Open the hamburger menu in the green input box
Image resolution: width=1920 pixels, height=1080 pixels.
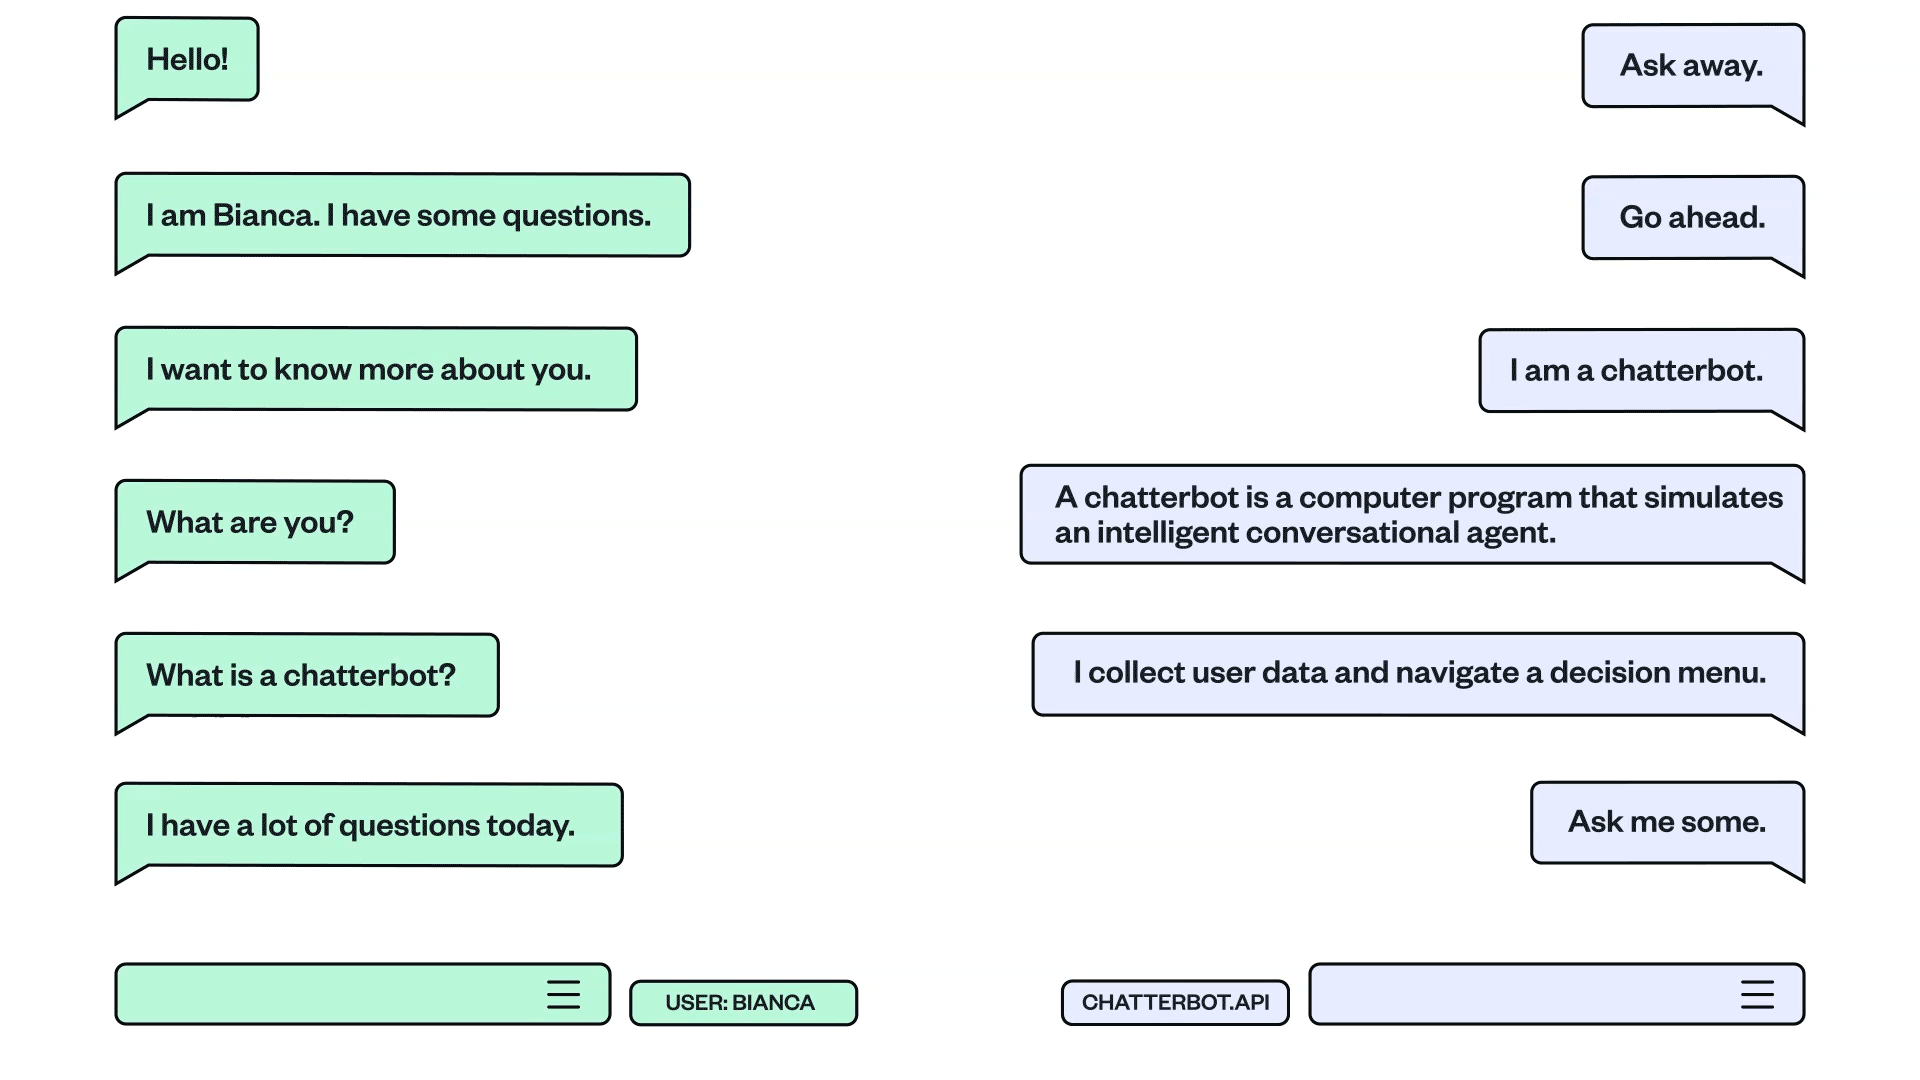563,995
